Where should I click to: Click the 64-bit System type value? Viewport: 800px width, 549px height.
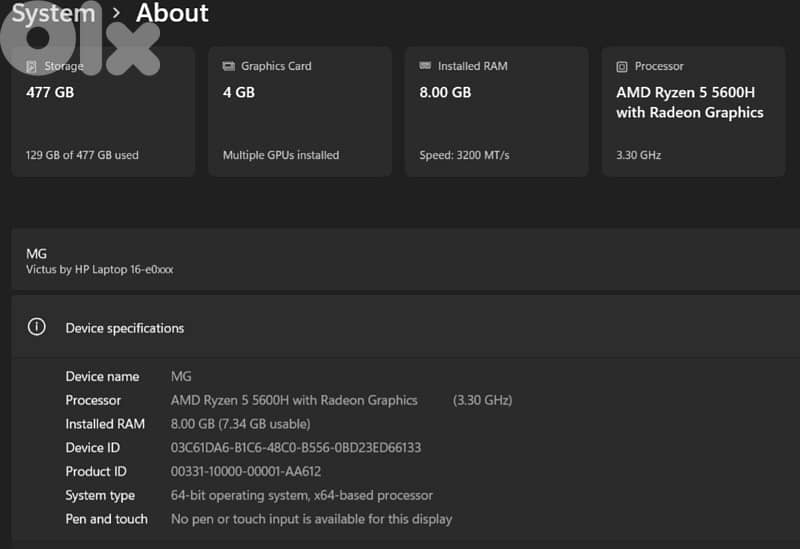pos(302,495)
